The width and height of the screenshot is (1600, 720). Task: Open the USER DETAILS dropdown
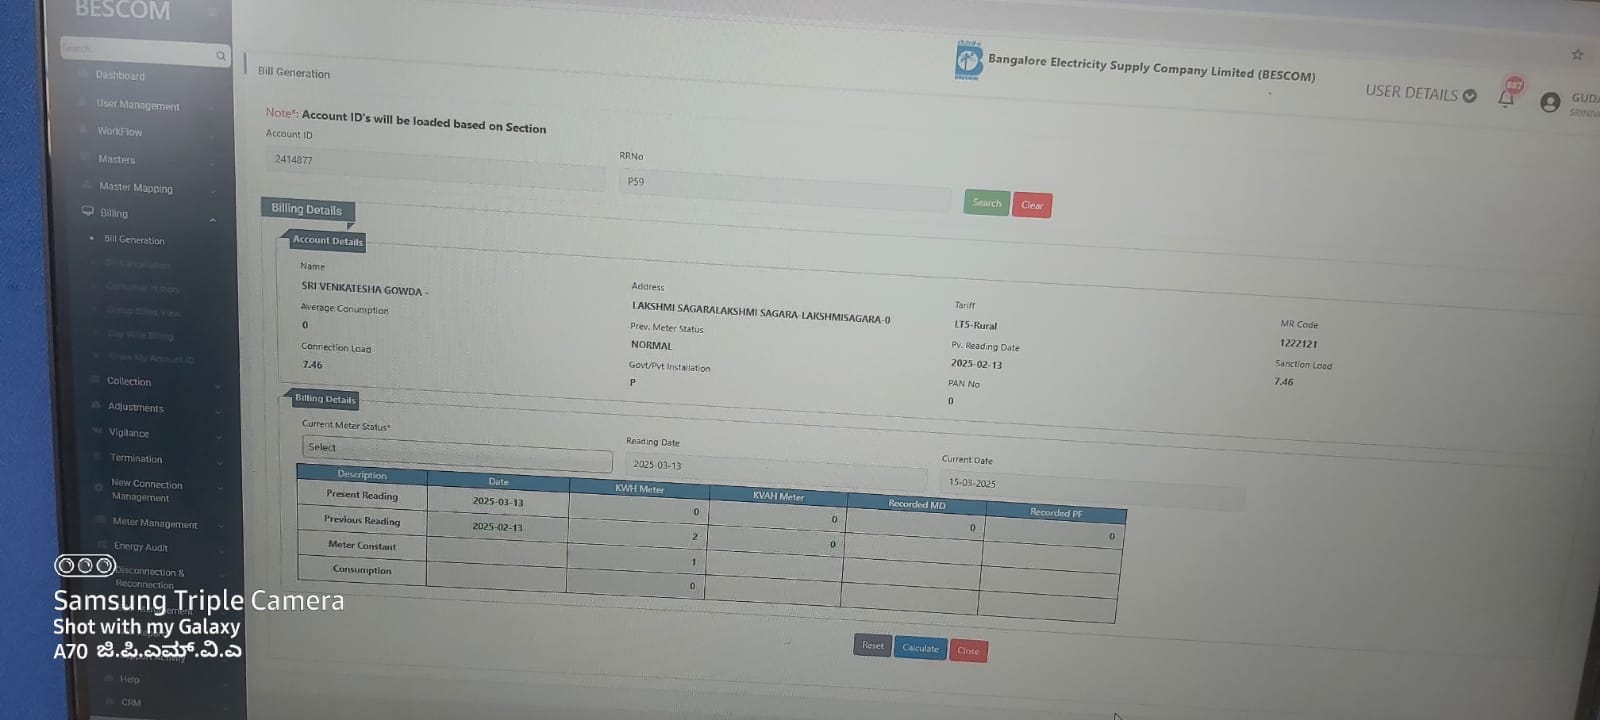(x=1420, y=93)
